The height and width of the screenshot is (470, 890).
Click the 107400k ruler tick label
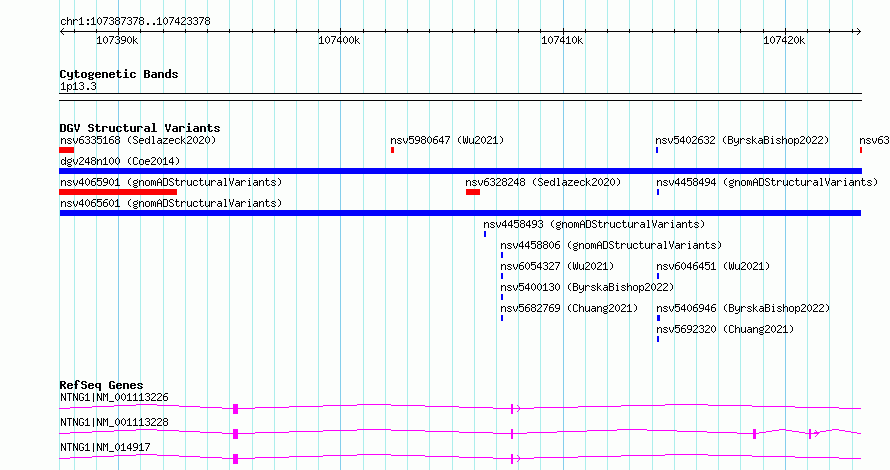339,40
